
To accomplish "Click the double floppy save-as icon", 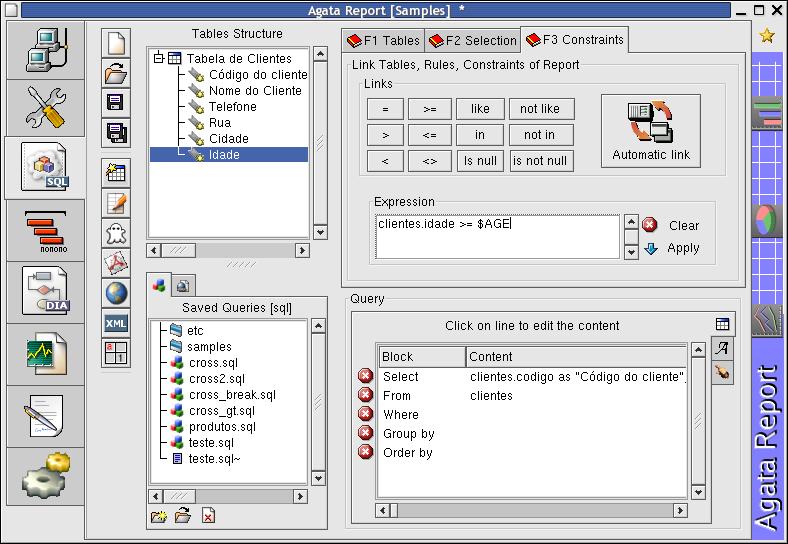I will pos(116,133).
